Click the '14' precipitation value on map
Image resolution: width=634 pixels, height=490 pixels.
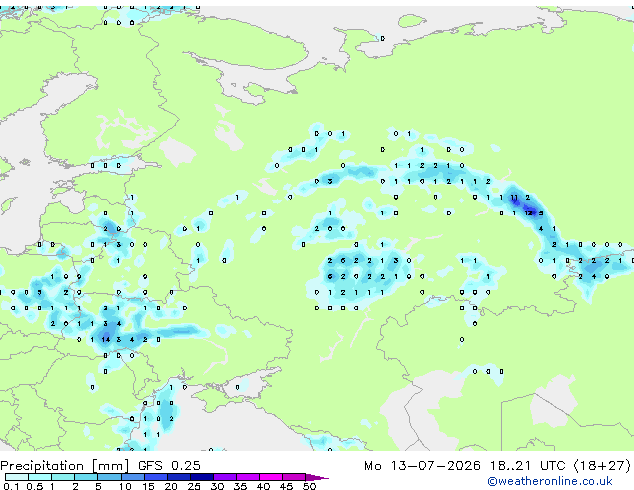point(106,340)
